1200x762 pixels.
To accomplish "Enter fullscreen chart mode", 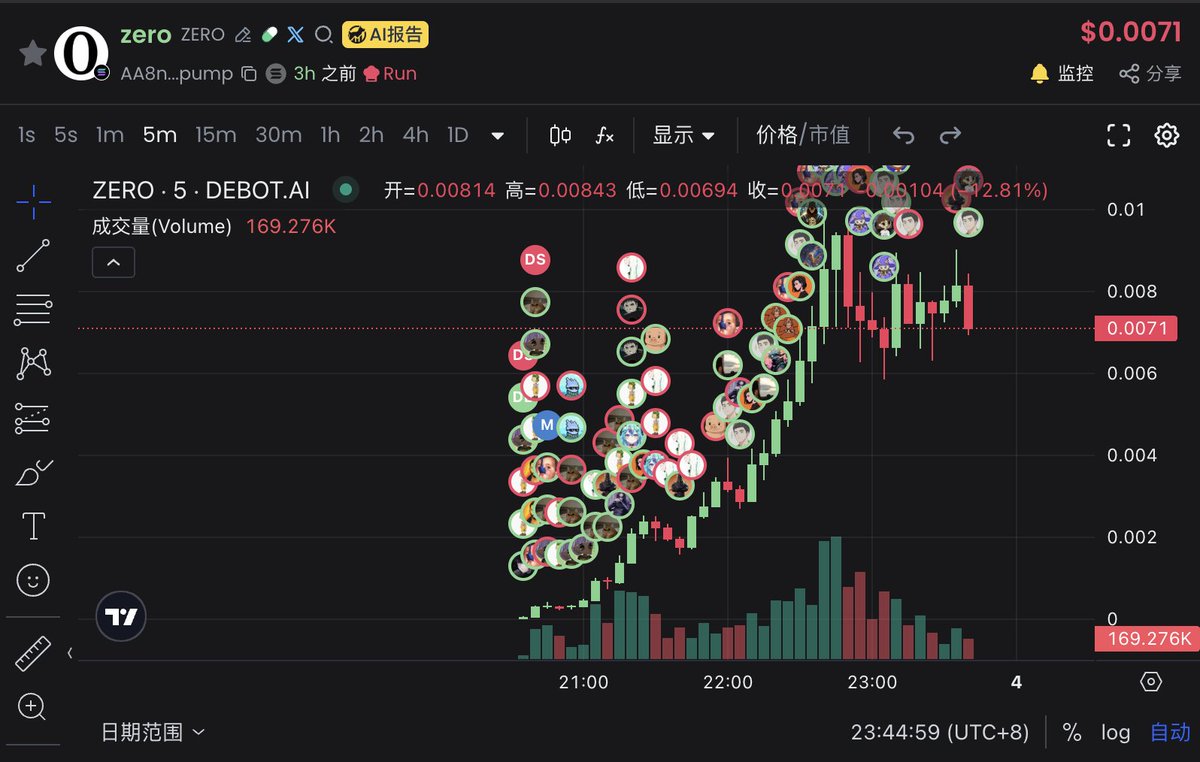I will click(1118, 135).
